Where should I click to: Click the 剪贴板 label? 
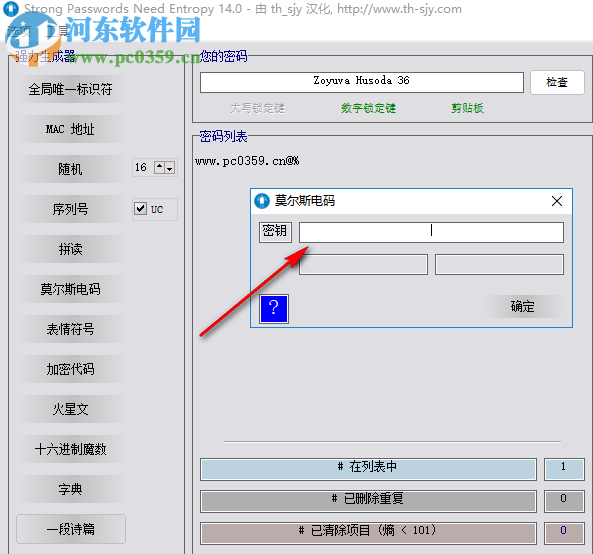(467, 109)
